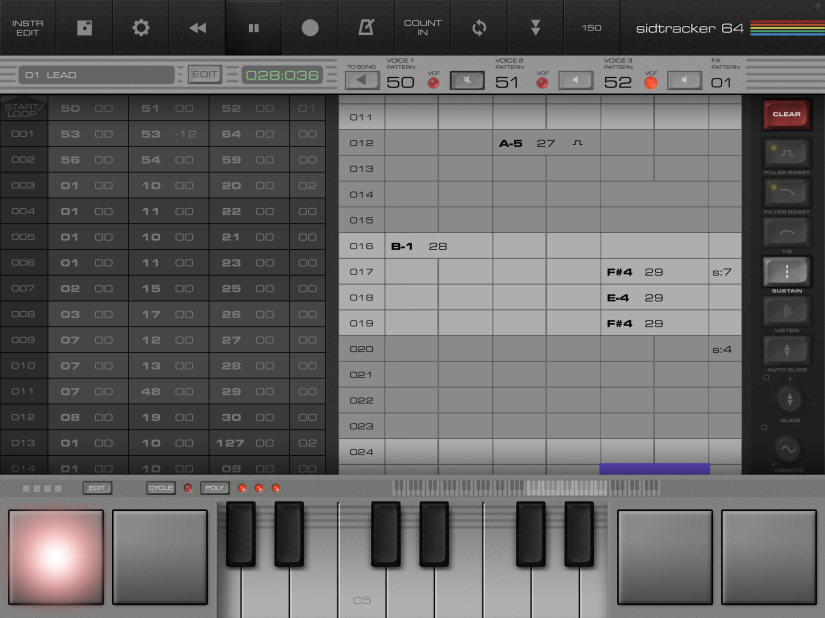Start recording with the record button
The image size is (825, 618).
pos(310,28)
